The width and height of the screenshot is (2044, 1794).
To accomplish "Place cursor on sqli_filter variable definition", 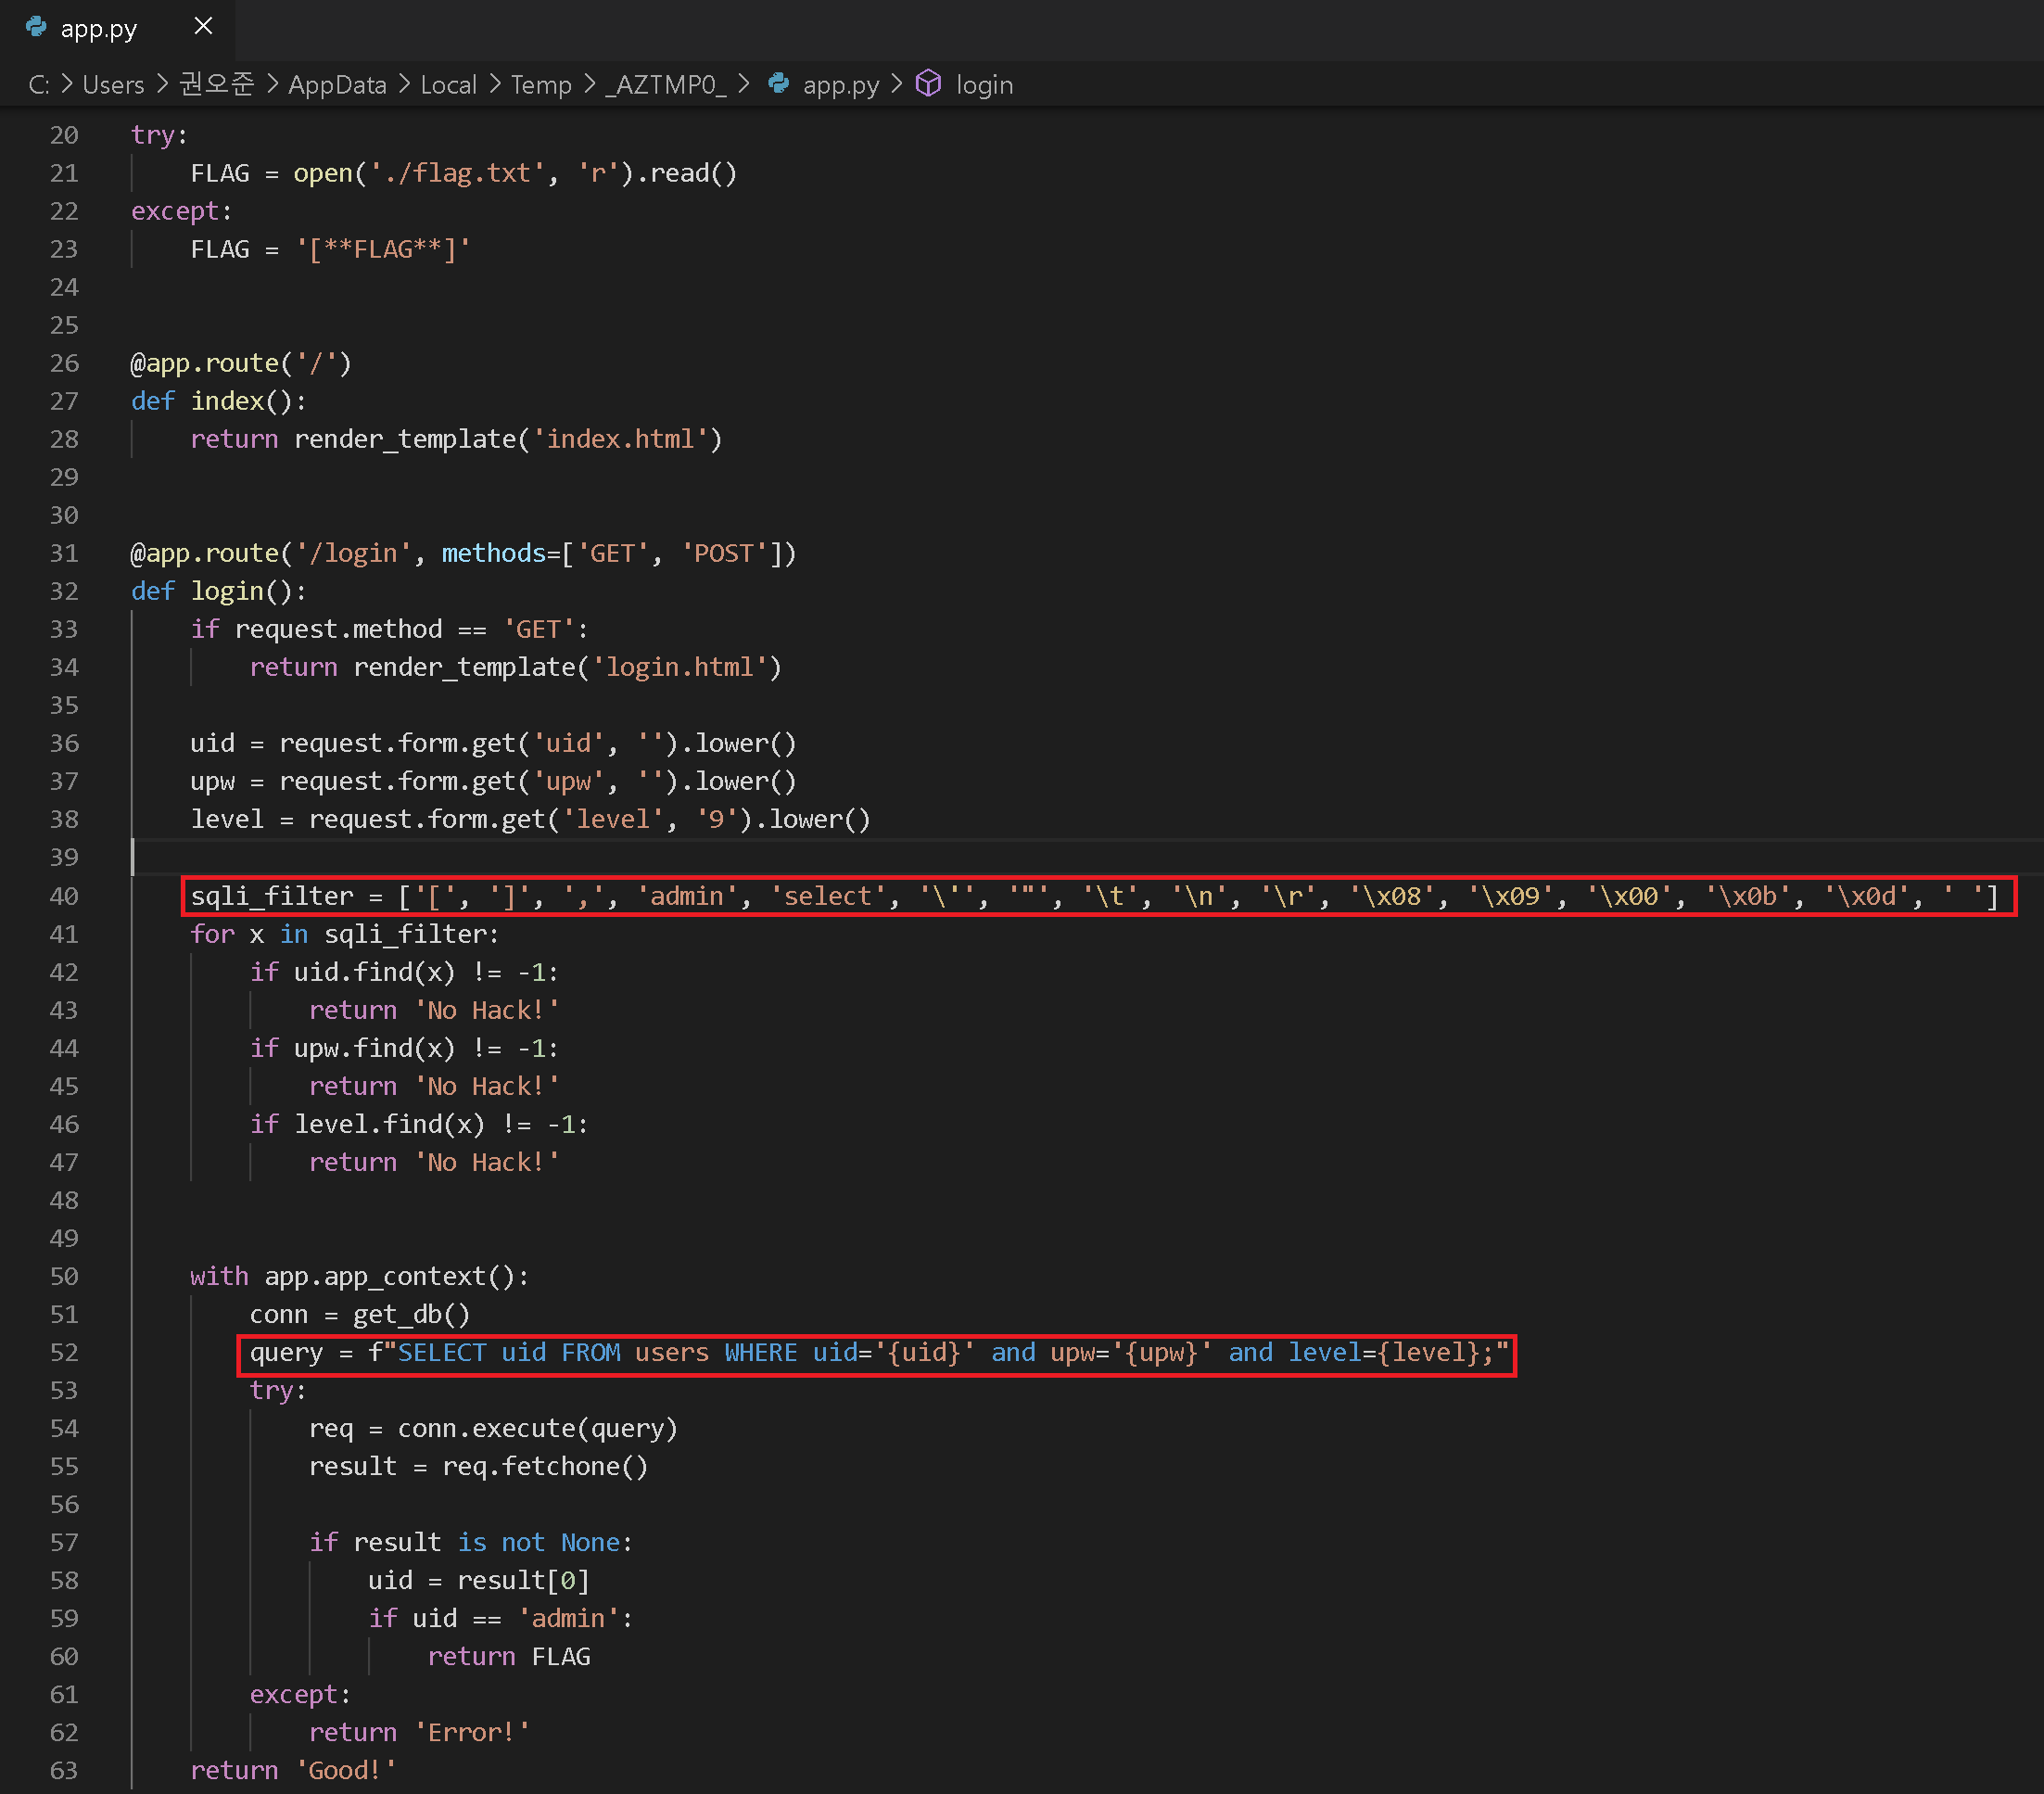I will [x=272, y=896].
